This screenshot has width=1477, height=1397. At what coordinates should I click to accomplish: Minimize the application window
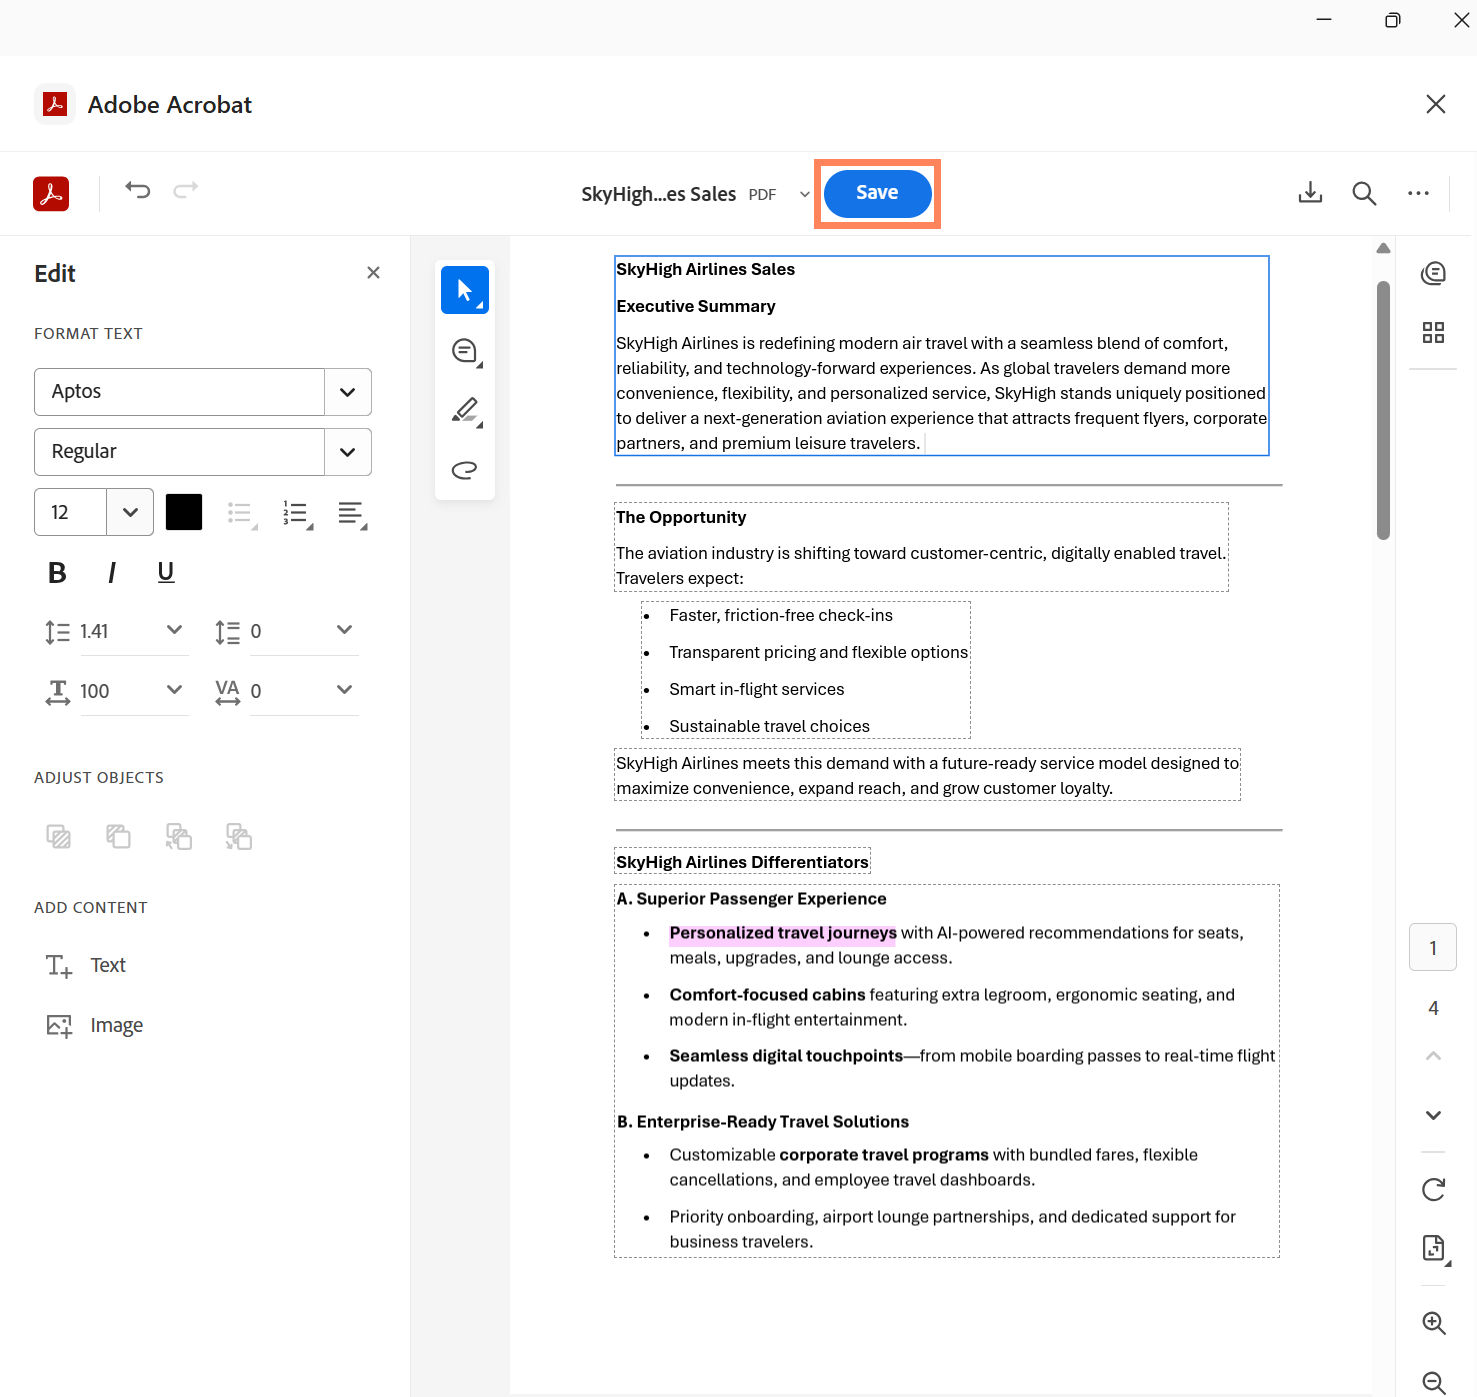pyautogui.click(x=1324, y=20)
